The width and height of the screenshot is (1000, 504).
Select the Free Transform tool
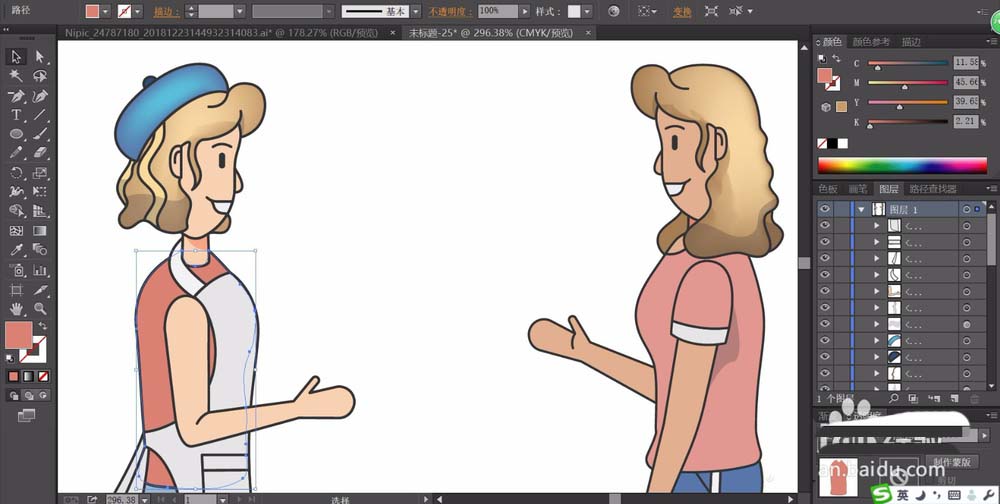point(40,191)
